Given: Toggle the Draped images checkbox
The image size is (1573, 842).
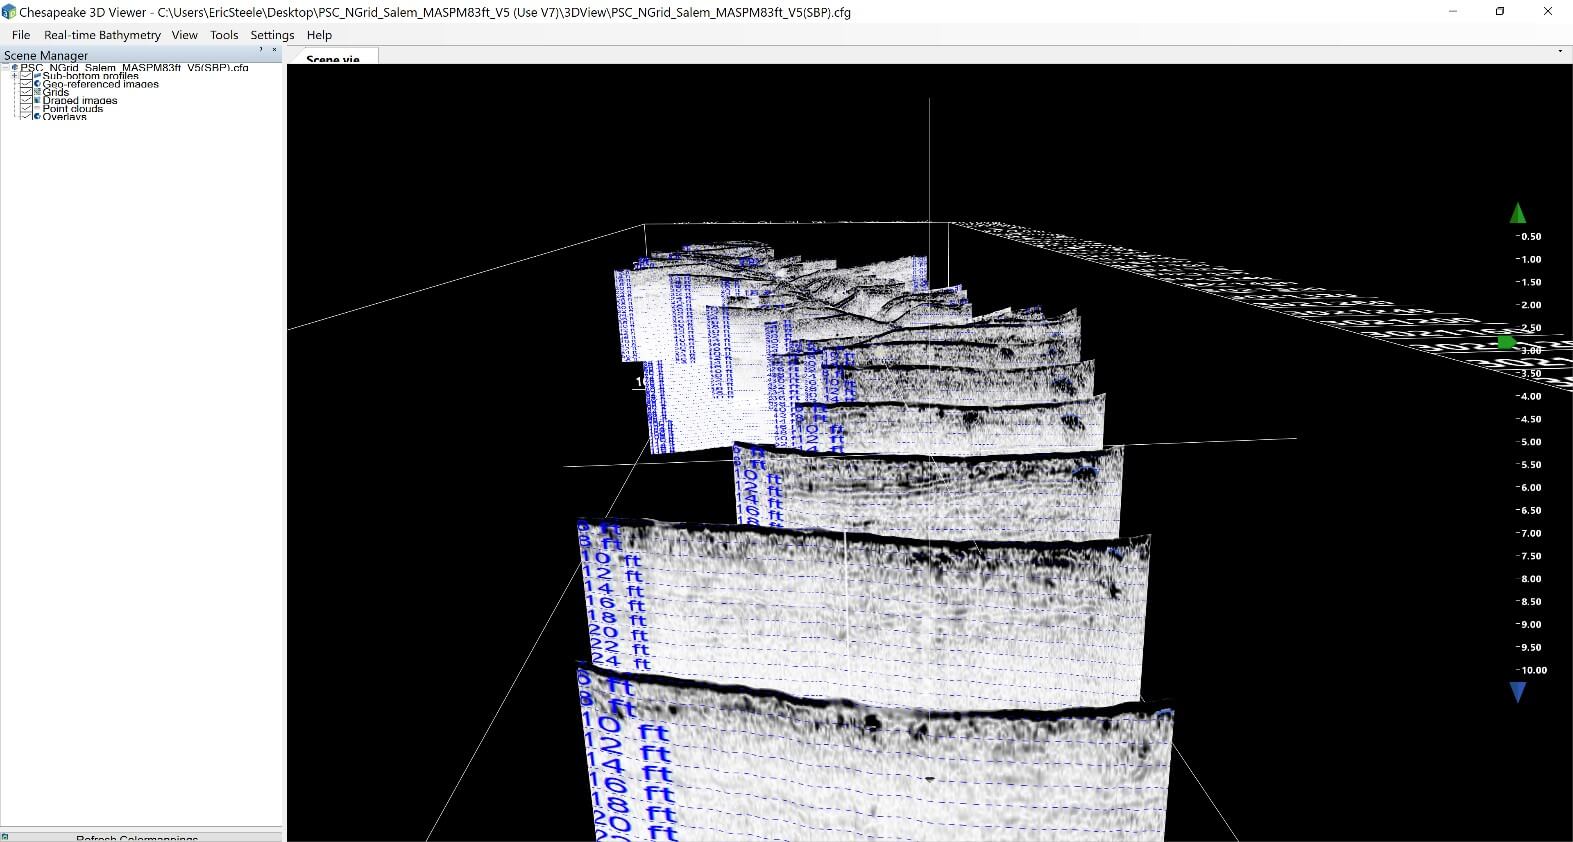Looking at the screenshot, I should pyautogui.click(x=26, y=100).
